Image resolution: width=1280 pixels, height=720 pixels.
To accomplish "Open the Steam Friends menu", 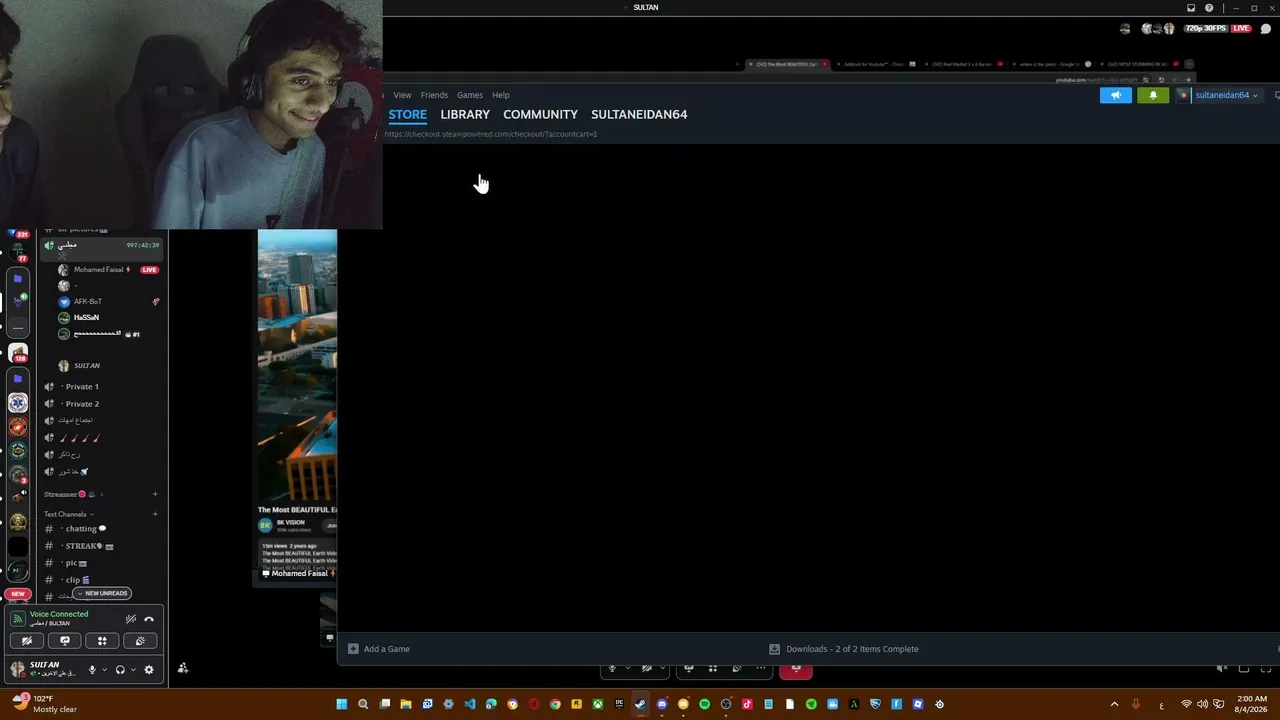I will tap(434, 95).
